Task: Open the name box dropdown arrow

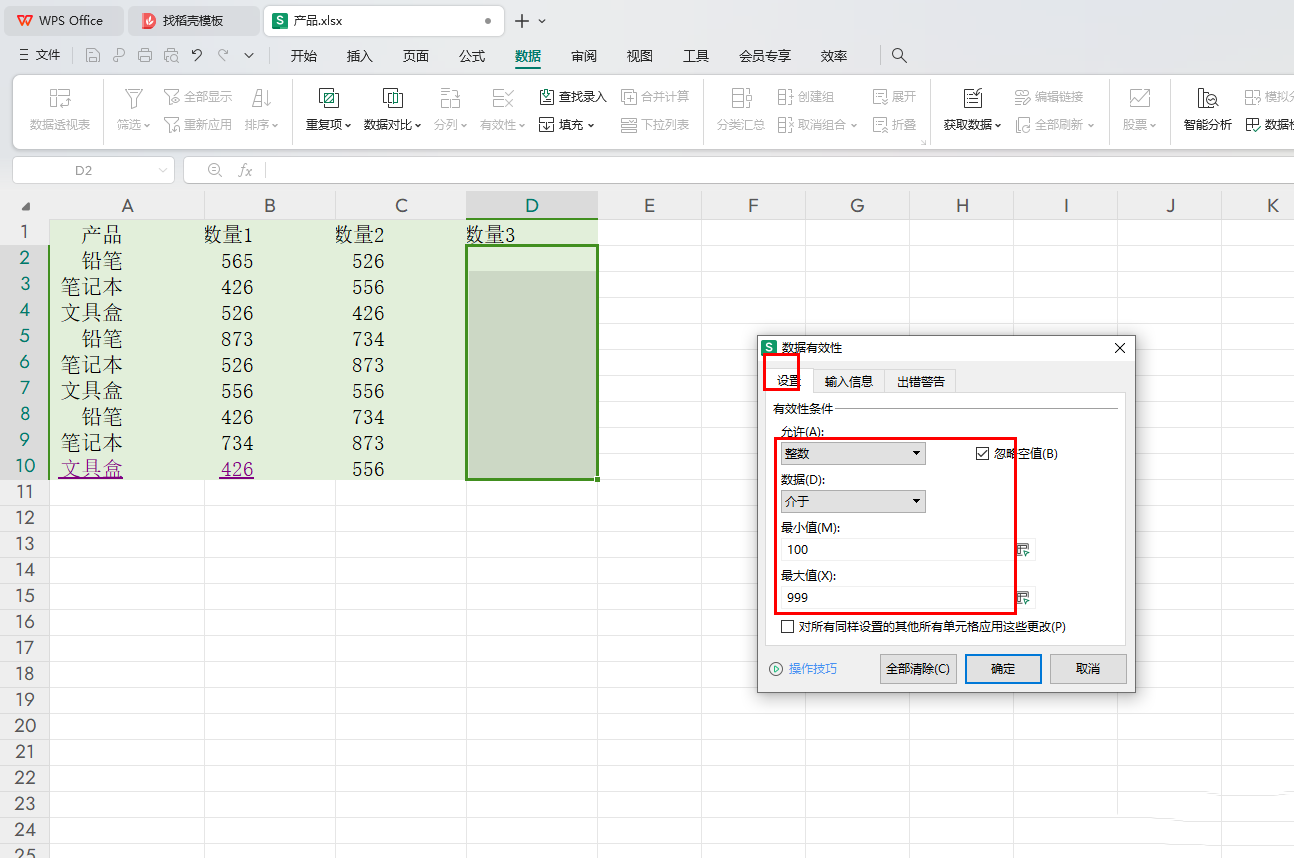Action: point(163,171)
